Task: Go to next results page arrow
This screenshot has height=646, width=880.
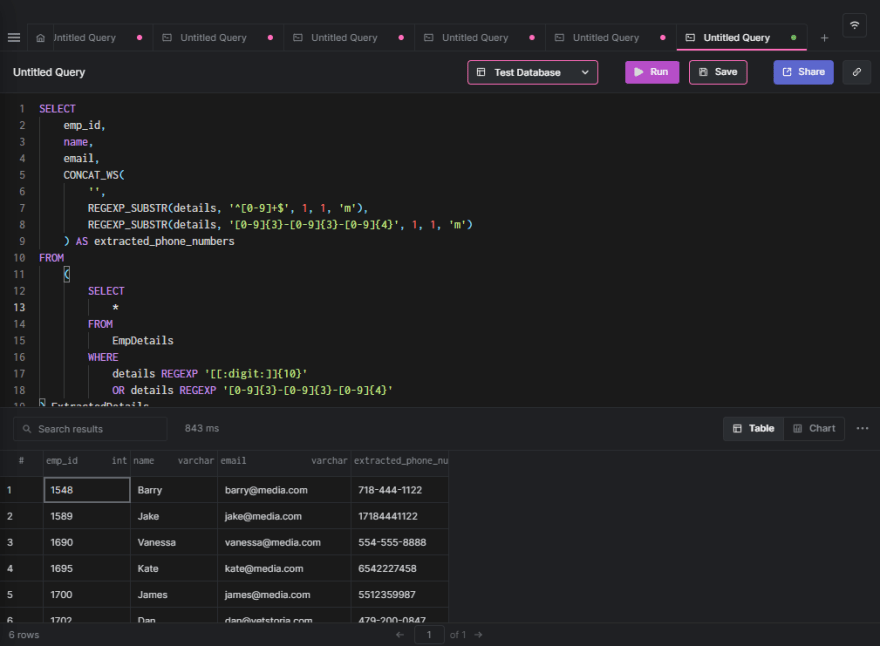Action: point(478,635)
